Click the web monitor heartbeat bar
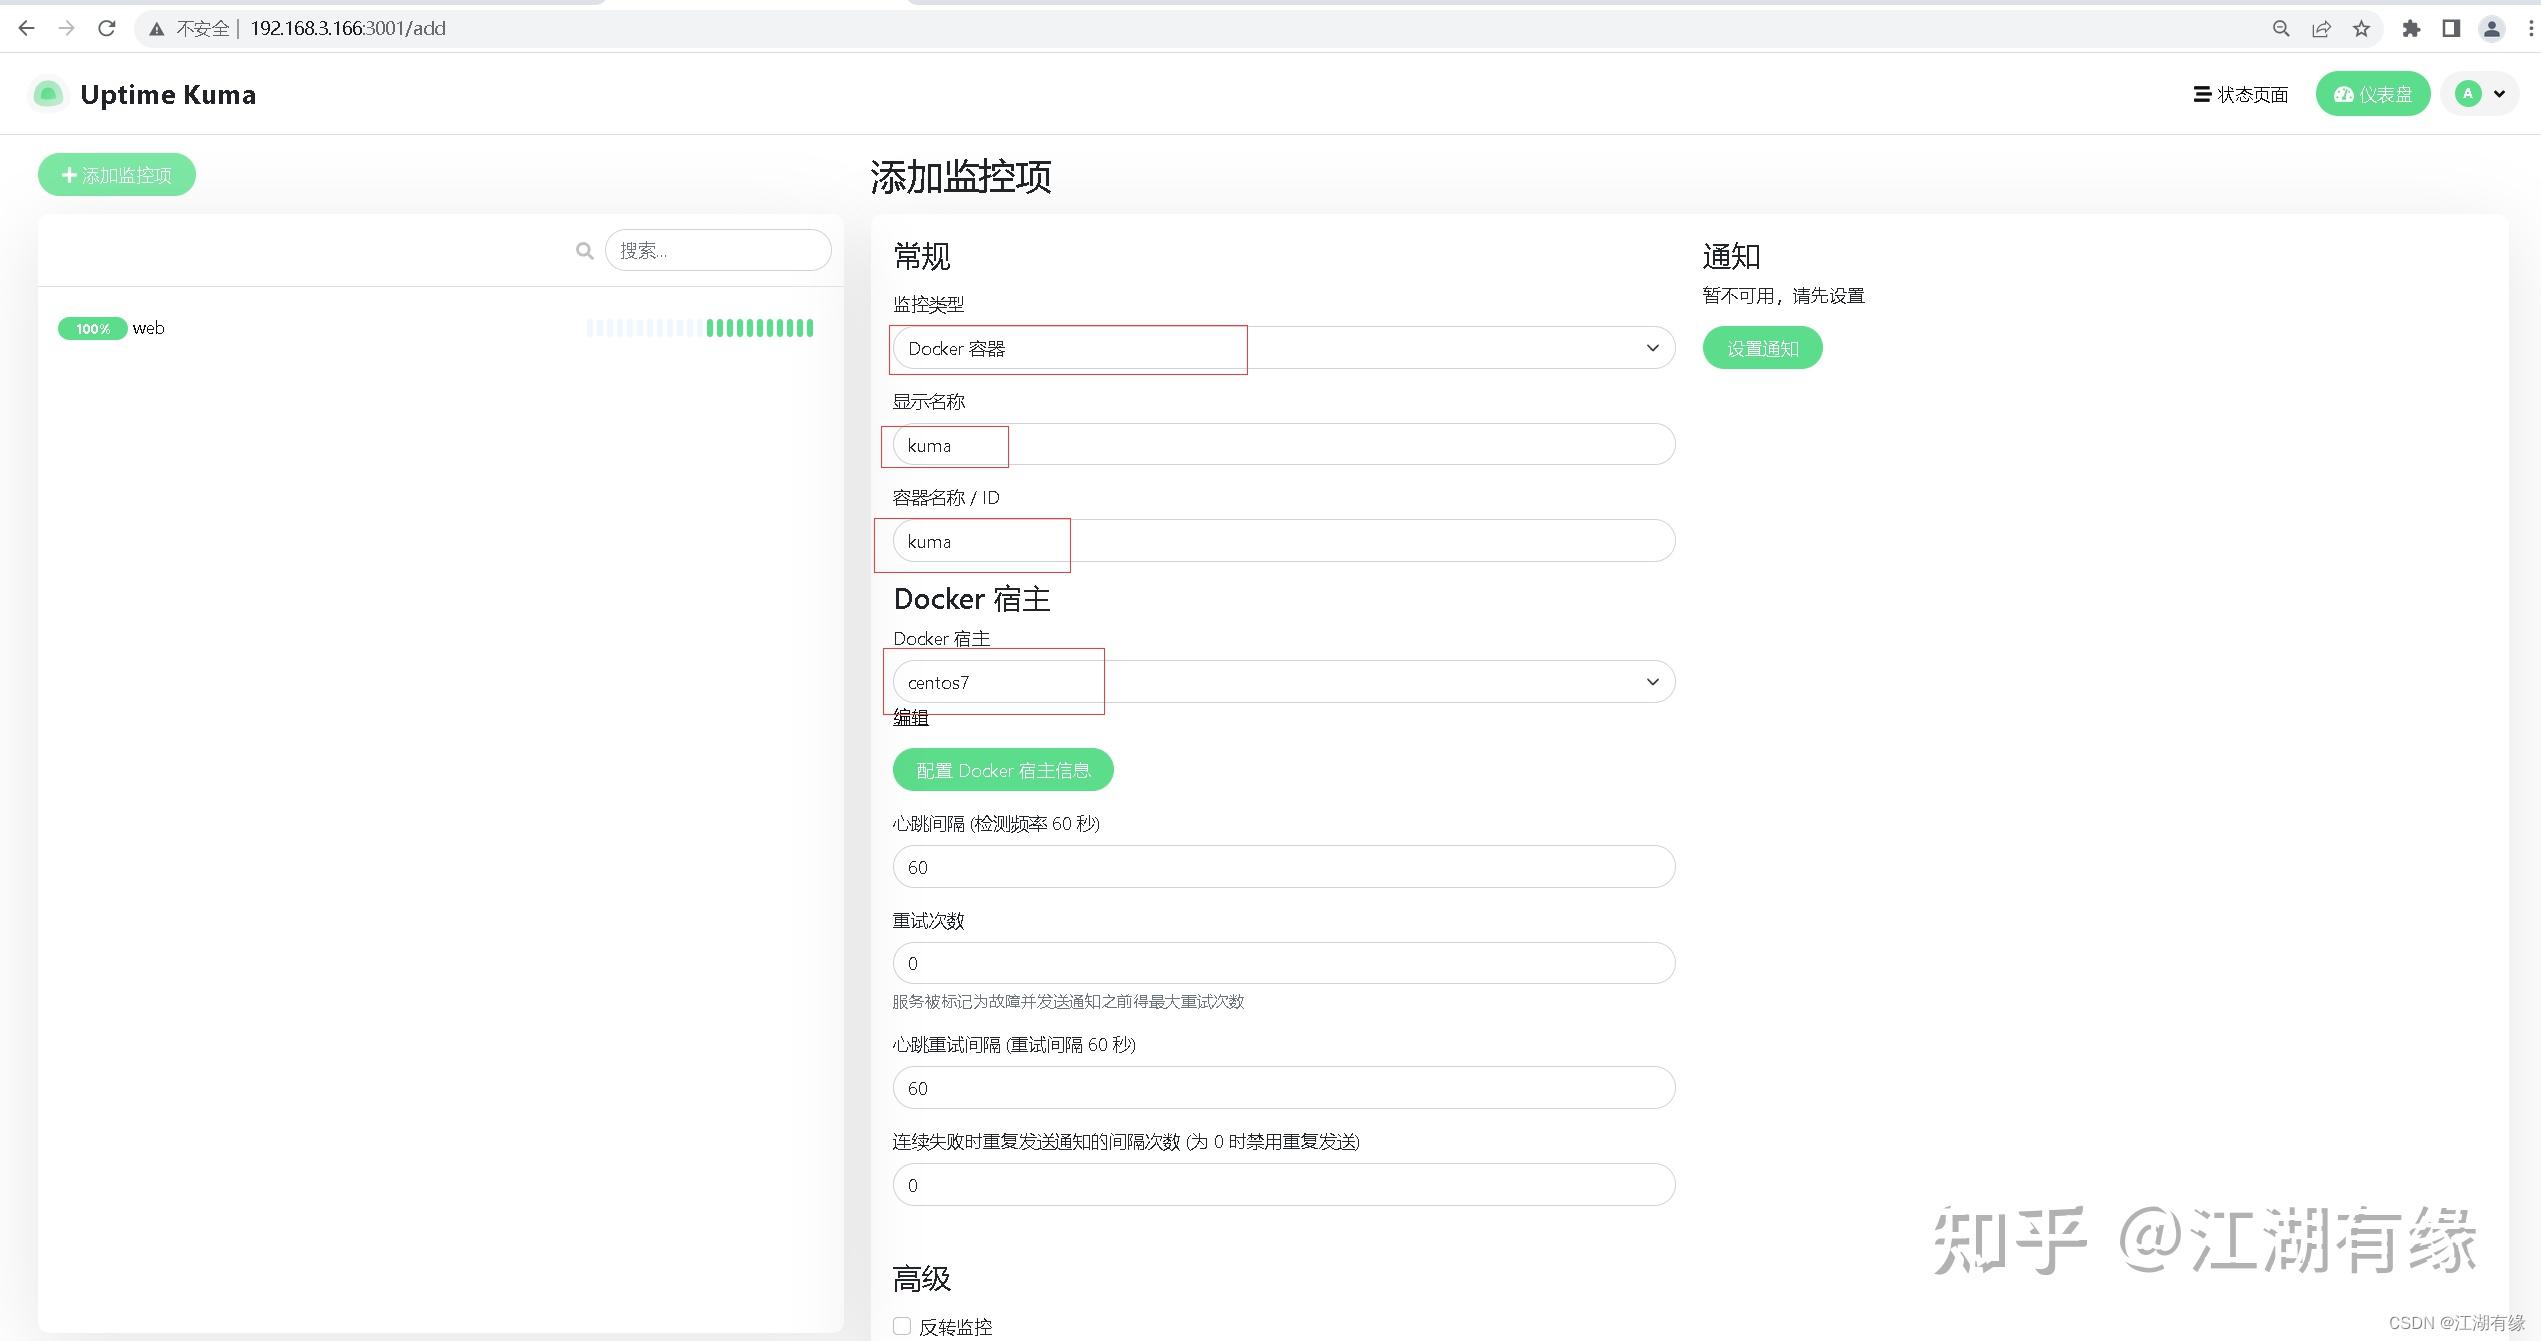2541x1341 pixels. click(x=700, y=328)
